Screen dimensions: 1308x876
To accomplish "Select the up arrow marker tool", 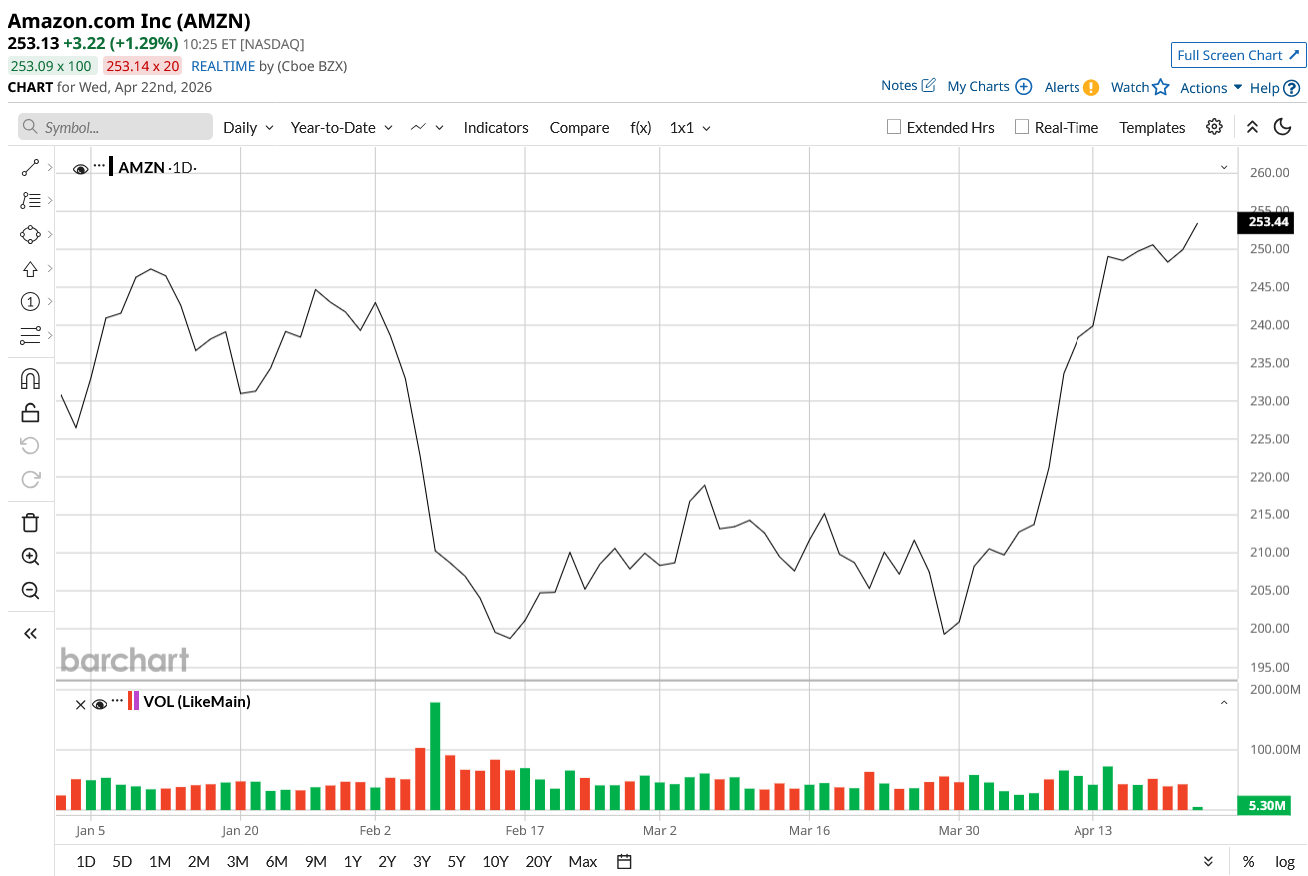I will pos(30,268).
